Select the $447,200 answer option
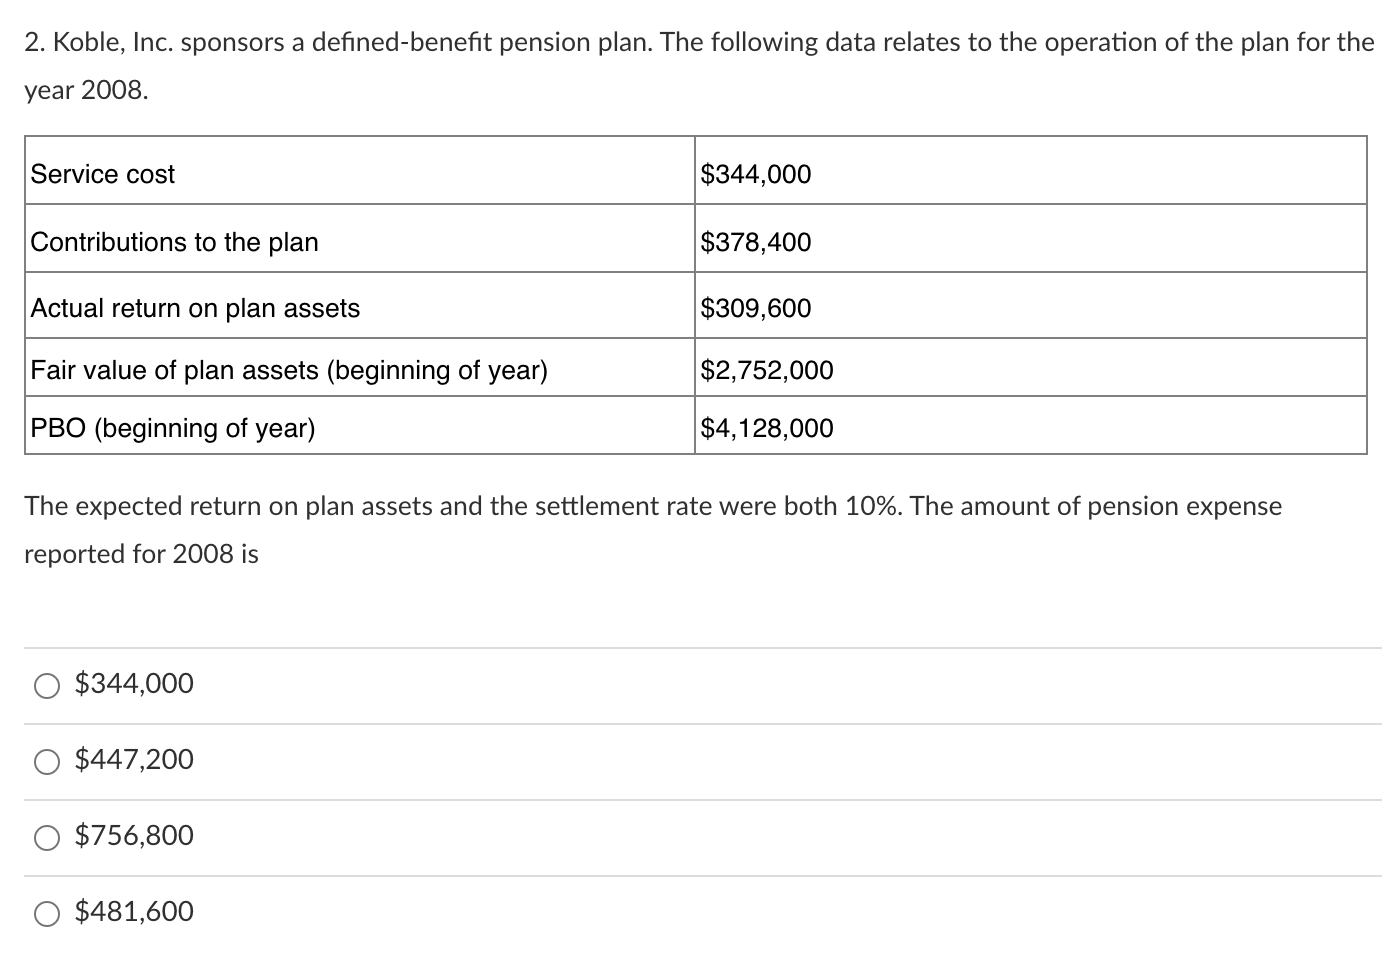 45,760
